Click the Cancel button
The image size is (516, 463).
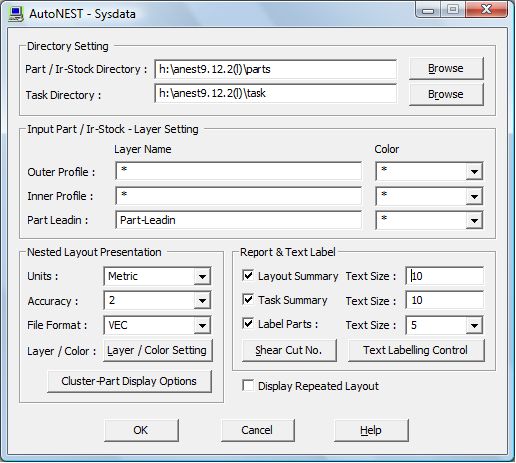pos(258,430)
